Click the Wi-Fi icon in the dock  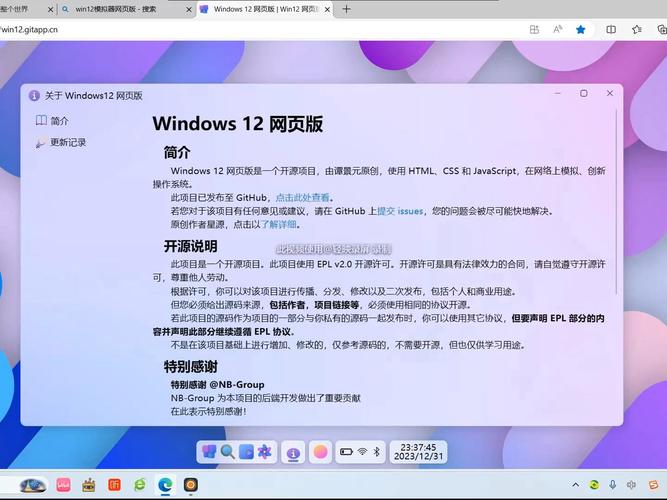362,451
